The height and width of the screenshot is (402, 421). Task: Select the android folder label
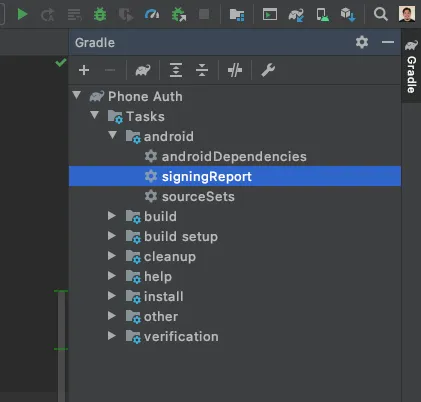pos(169,137)
